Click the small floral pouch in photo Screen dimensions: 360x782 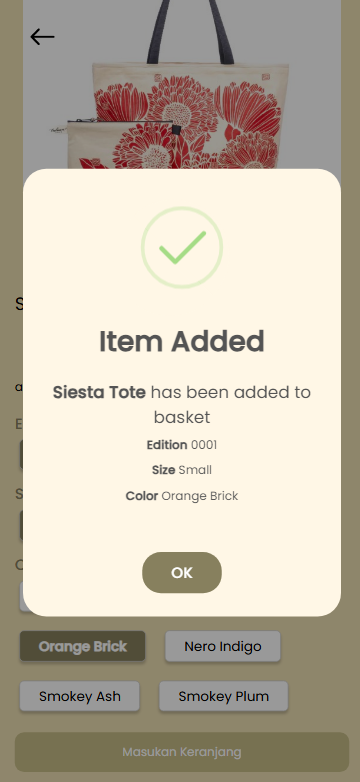120,145
